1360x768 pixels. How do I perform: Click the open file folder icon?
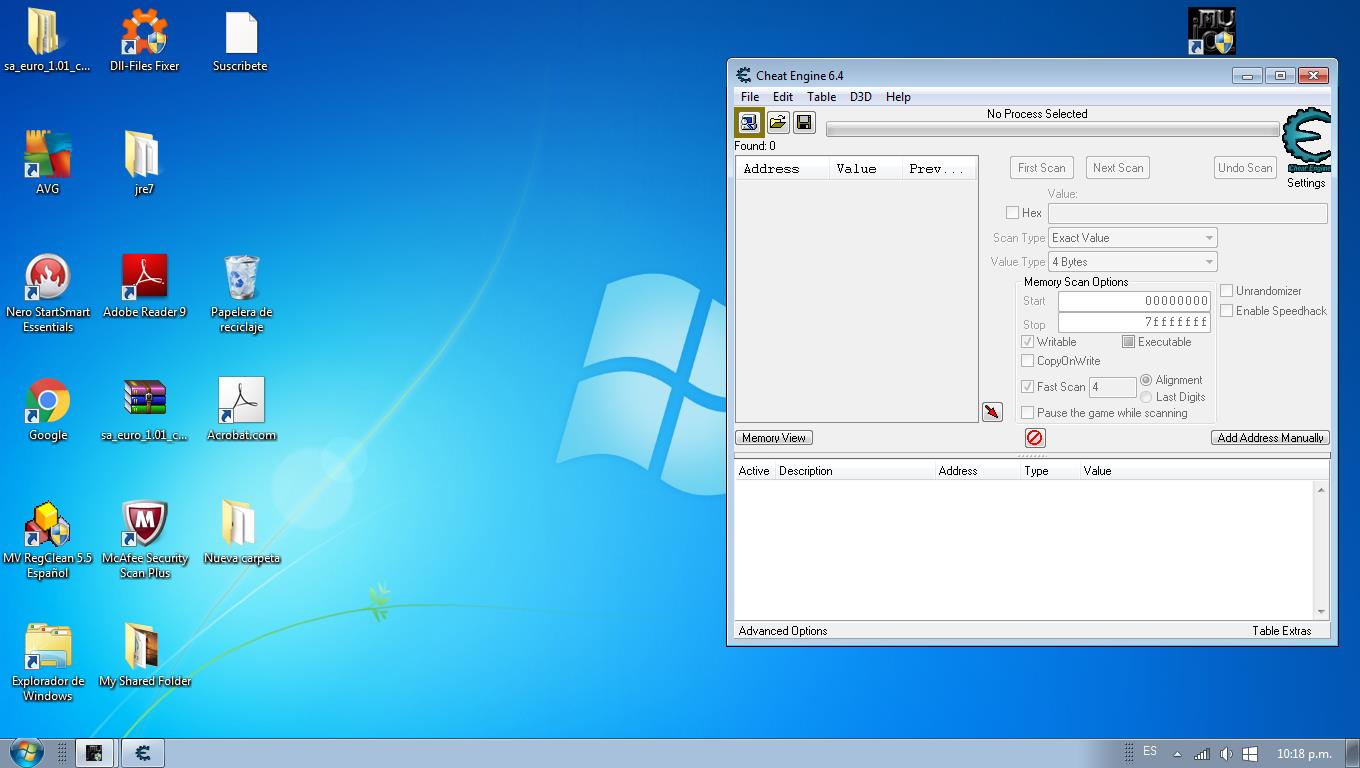point(777,122)
